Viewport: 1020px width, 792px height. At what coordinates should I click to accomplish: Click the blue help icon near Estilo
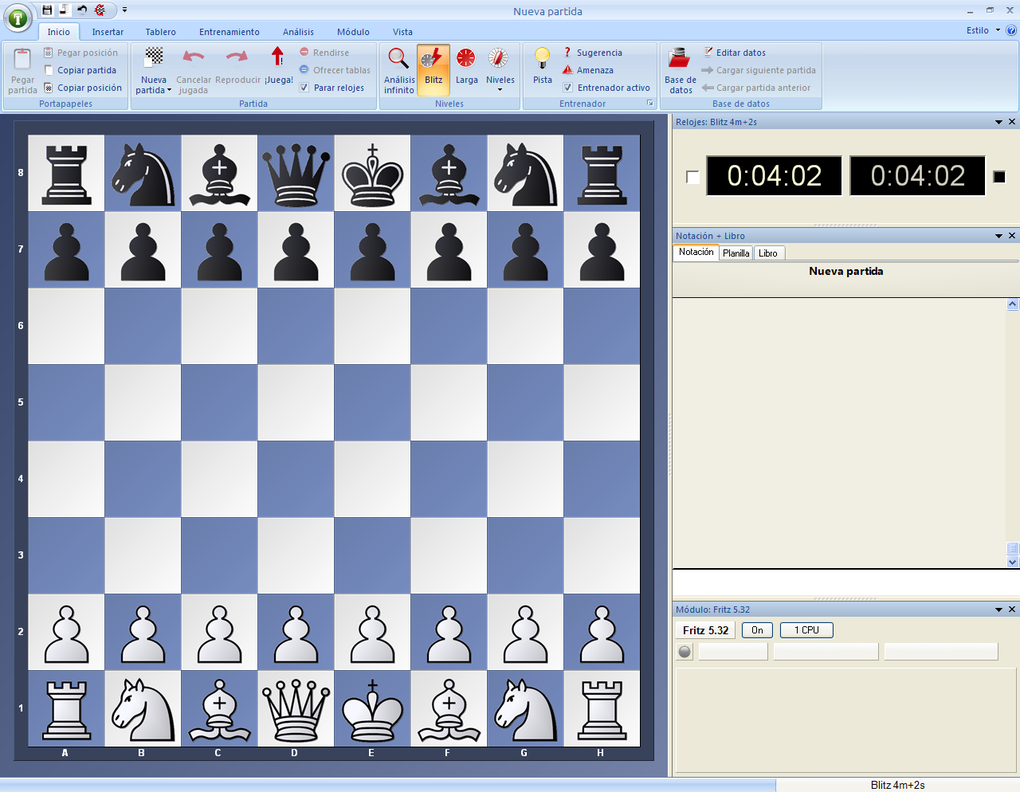tap(1011, 31)
